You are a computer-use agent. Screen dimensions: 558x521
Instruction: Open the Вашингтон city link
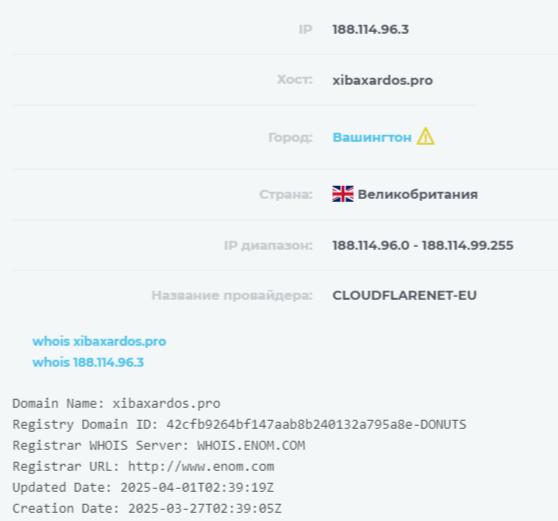pyautogui.click(x=372, y=137)
